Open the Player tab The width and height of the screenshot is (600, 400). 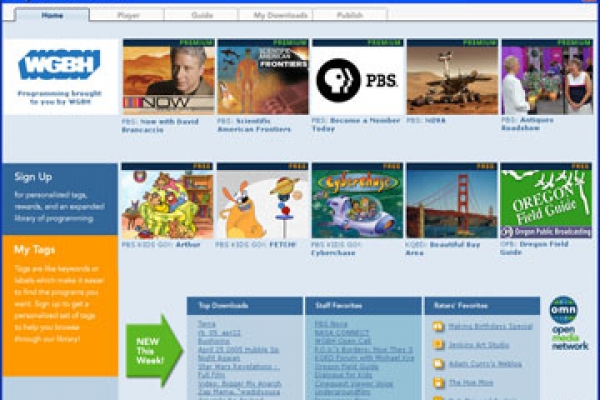128,15
